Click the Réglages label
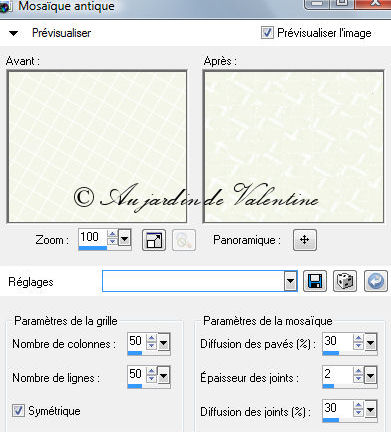The width and height of the screenshot is (391, 432). [31, 282]
